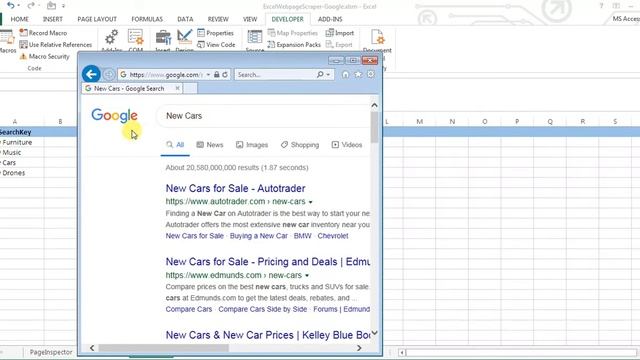
Task: Select the PageInspector sheet tab
Action: (x=51, y=352)
